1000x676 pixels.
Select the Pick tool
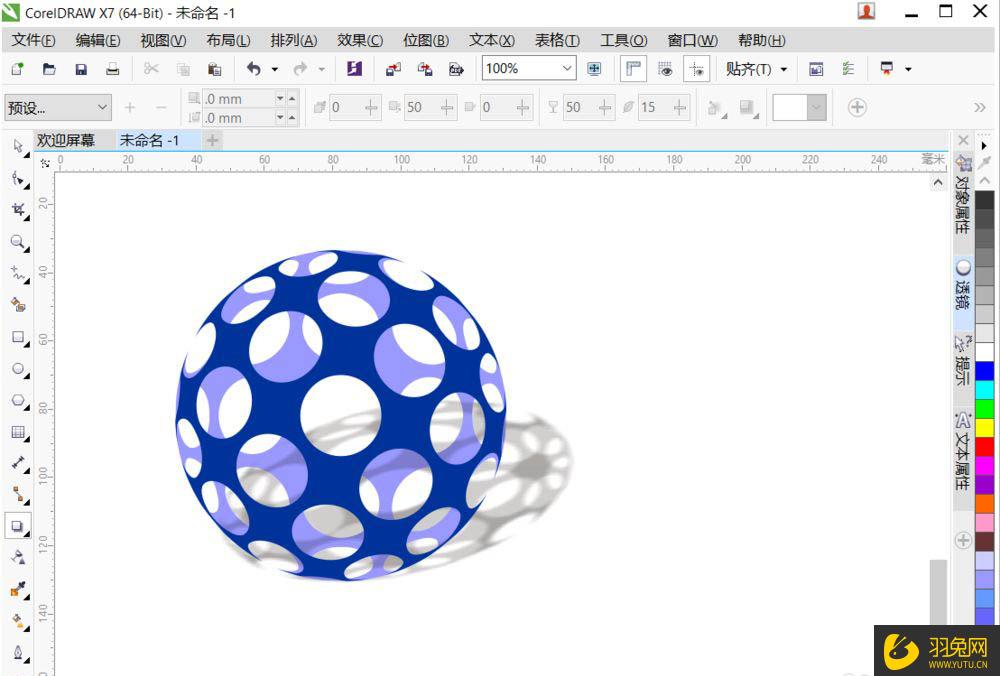[x=18, y=147]
